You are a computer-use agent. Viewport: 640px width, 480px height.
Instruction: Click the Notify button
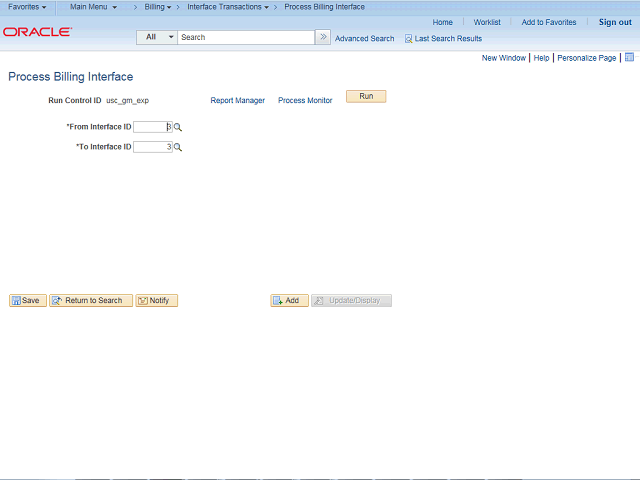coord(157,300)
